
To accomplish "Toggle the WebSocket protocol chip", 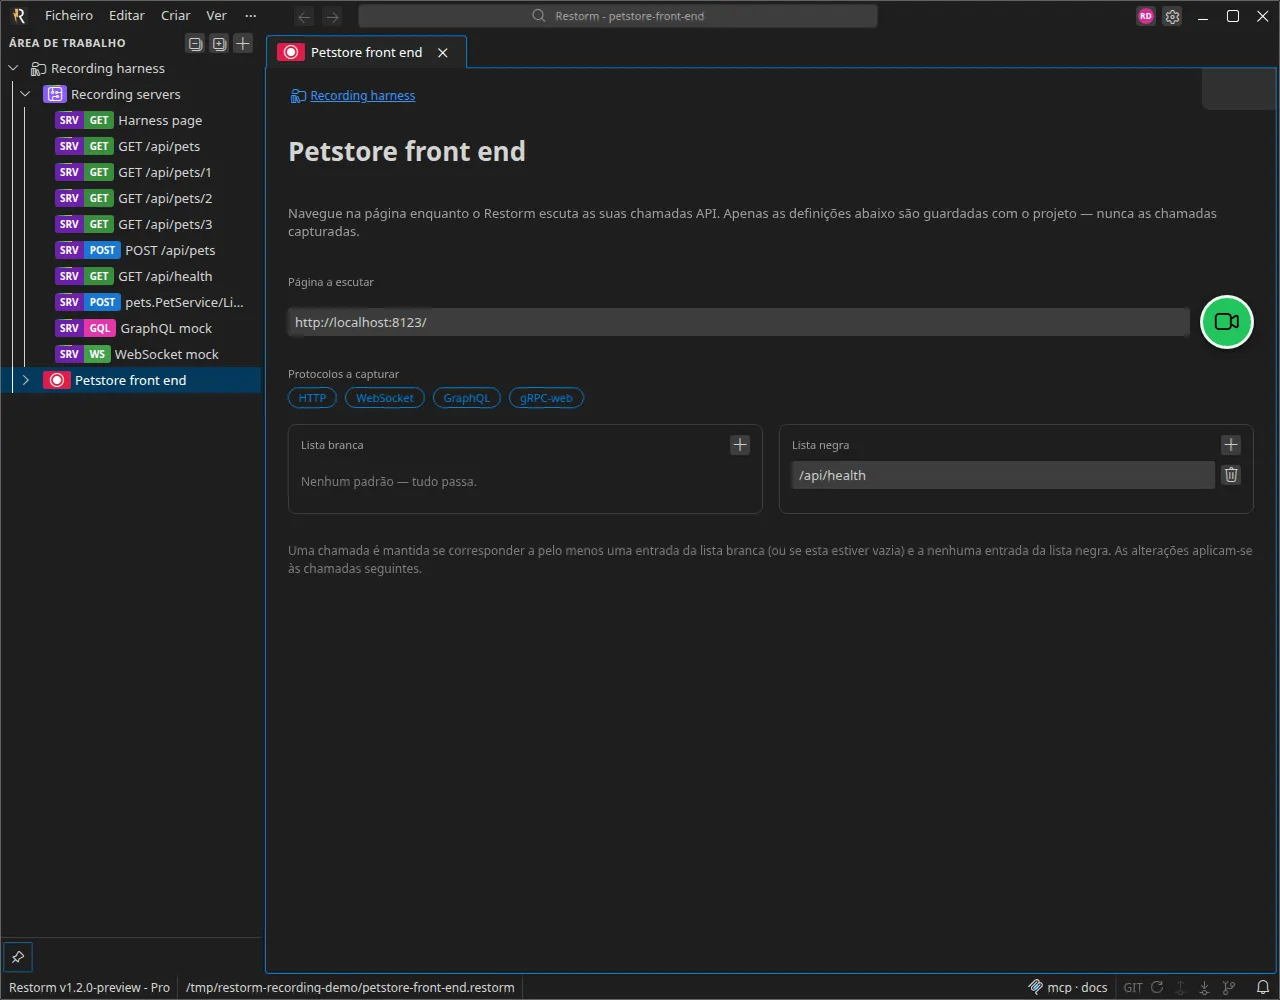I will [385, 398].
